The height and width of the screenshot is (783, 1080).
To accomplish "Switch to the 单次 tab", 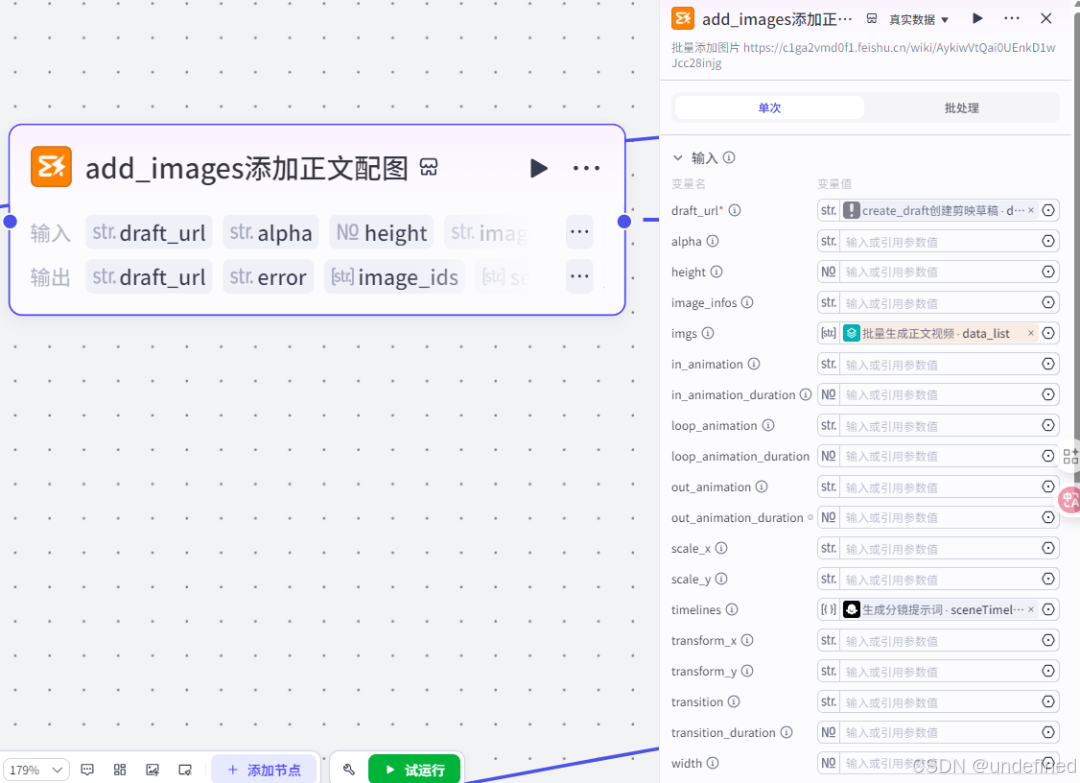I will pos(769,107).
